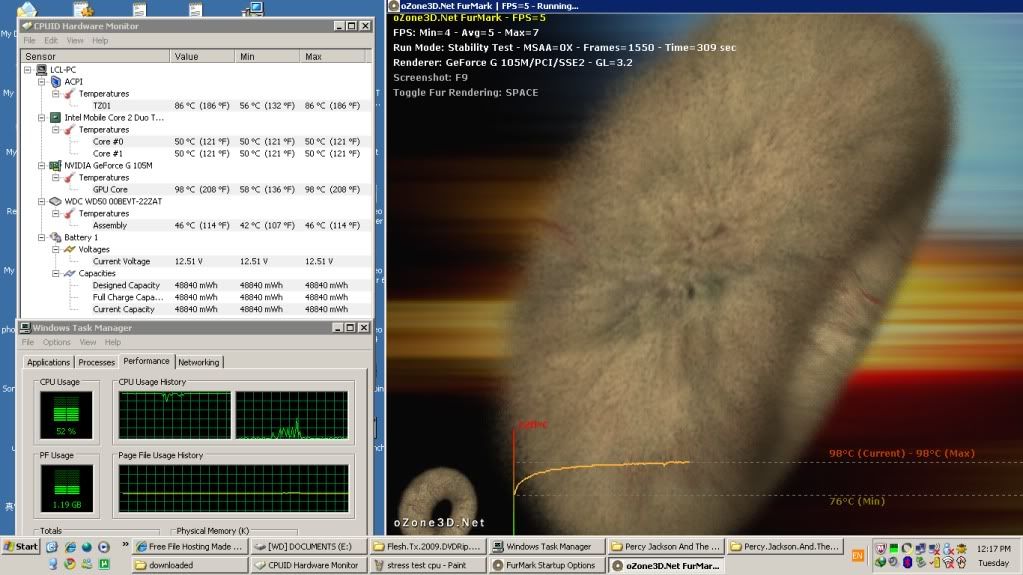This screenshot has height=575, width=1023.
Task: Click the Capacities wave icon
Action: pyautogui.click(x=70, y=273)
